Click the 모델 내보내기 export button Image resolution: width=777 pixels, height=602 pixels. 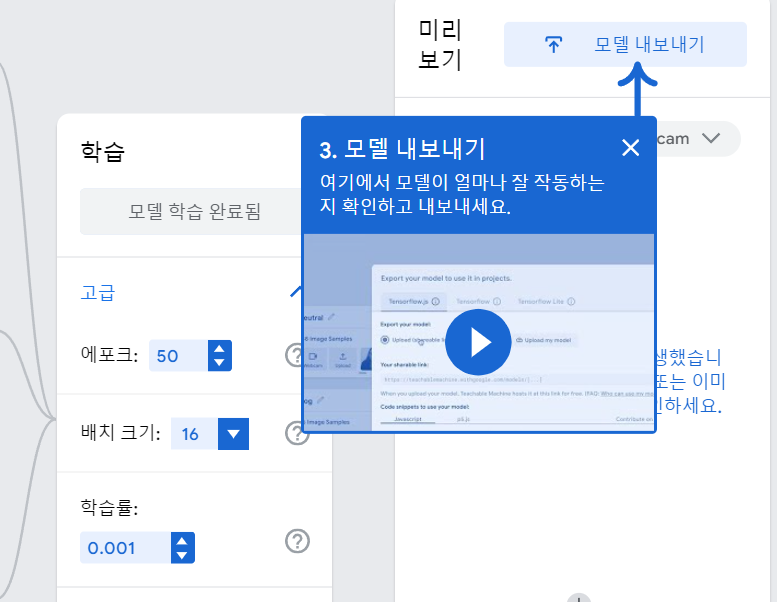coord(625,45)
